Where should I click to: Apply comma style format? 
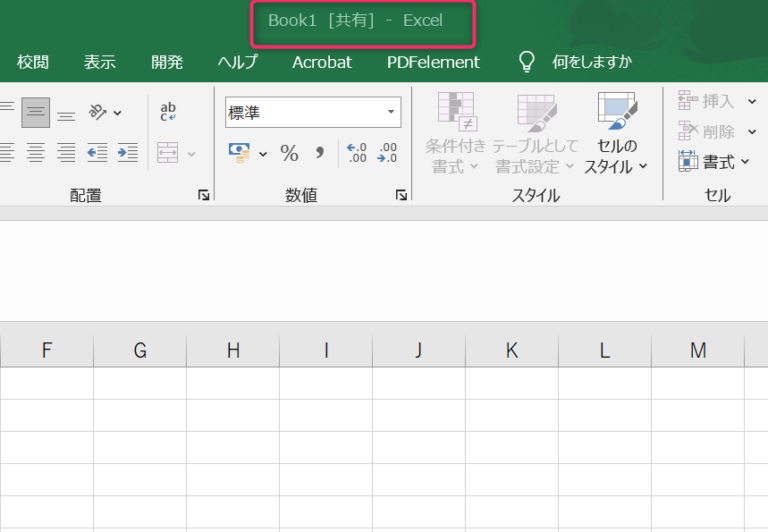click(x=320, y=153)
